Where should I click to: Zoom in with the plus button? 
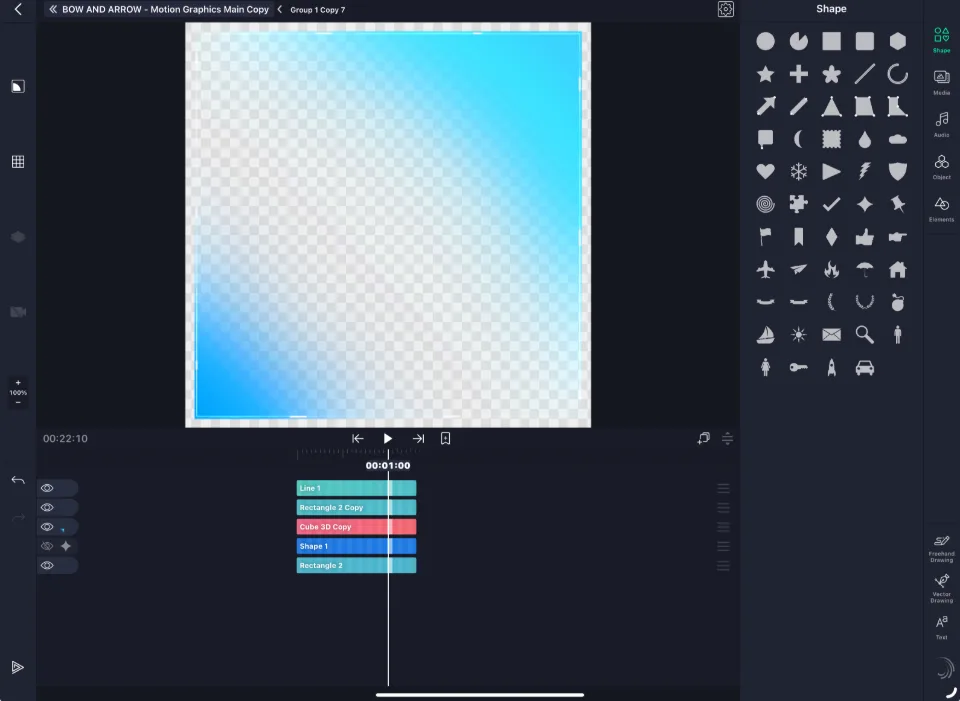point(18,383)
